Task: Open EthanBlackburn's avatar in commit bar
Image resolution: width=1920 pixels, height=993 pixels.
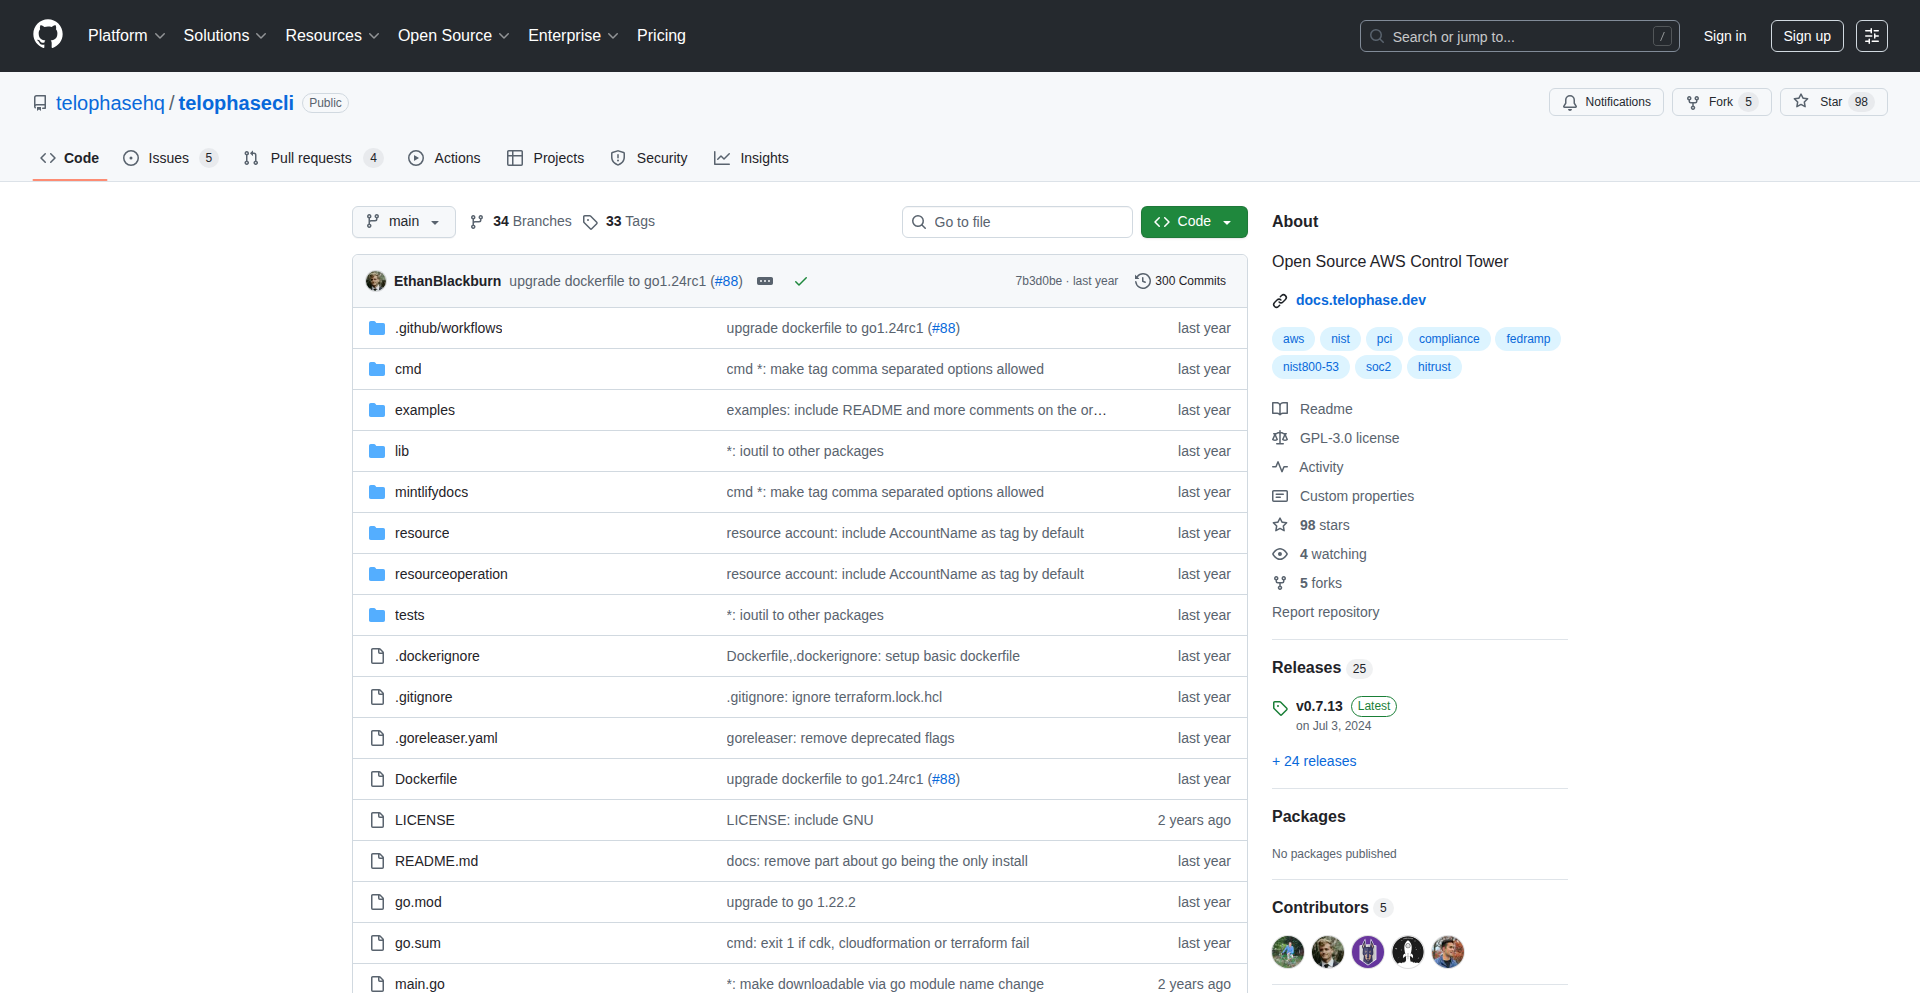Action: click(x=376, y=281)
